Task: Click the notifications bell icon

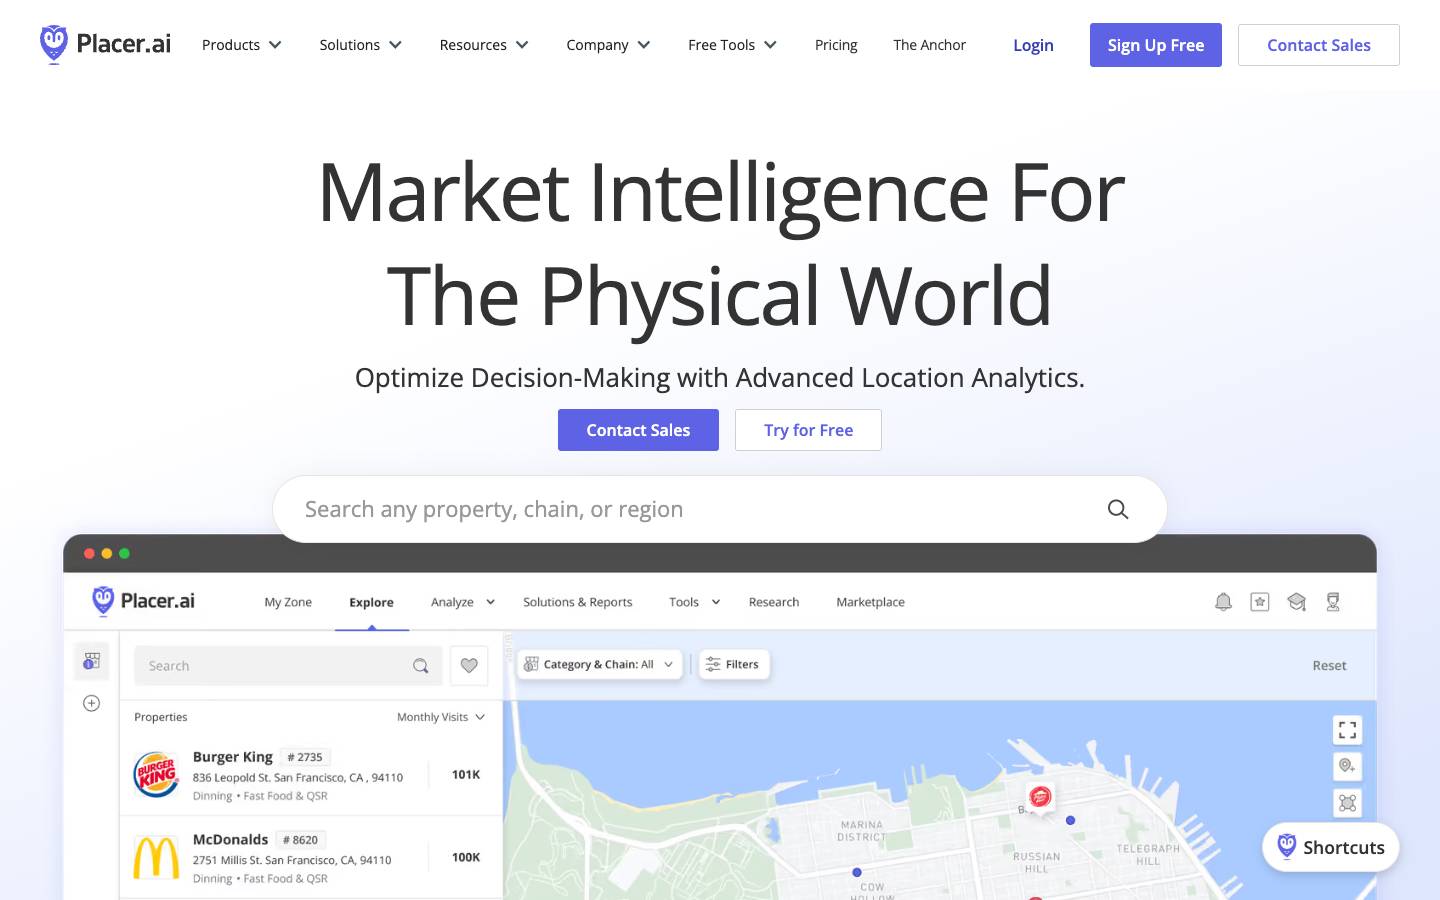Action: point(1223,602)
